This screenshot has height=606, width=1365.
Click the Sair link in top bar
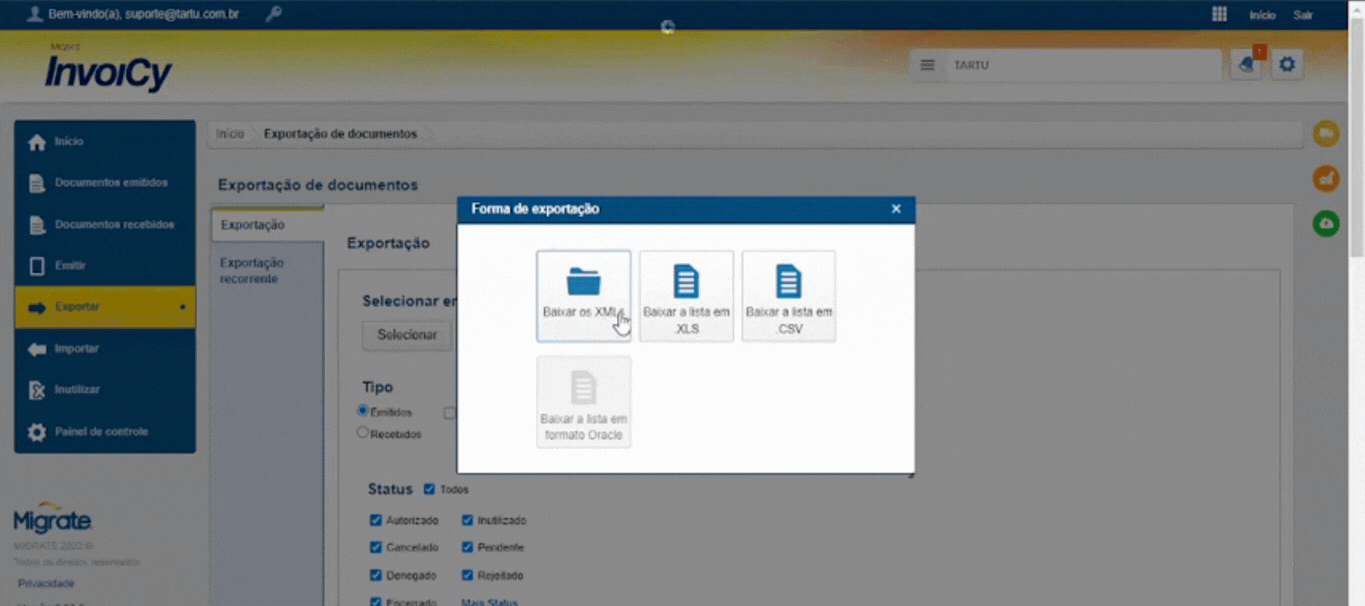1303,15
